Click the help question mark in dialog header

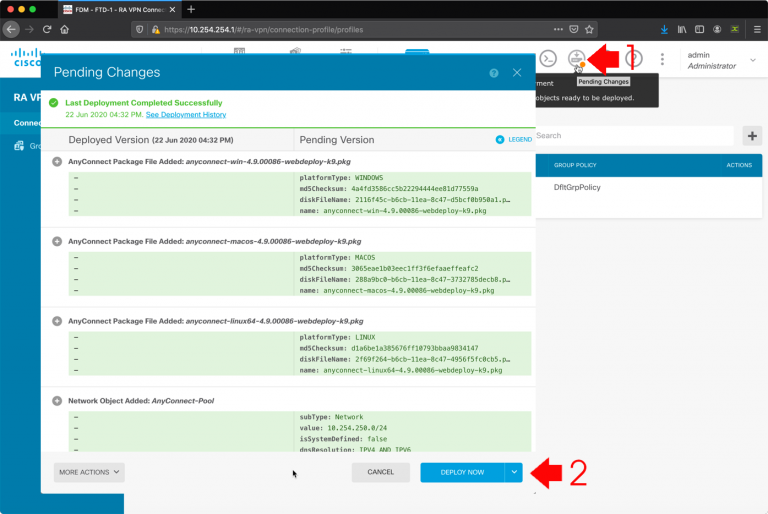point(494,73)
